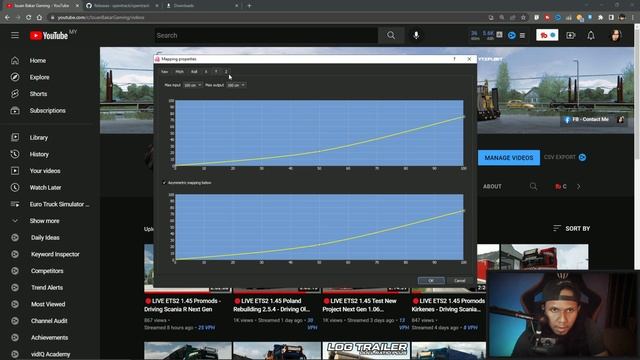Viewport: 640px width, 360px height.
Task: Click the Mapping properties help question mark
Action: pyautogui.click(x=454, y=59)
